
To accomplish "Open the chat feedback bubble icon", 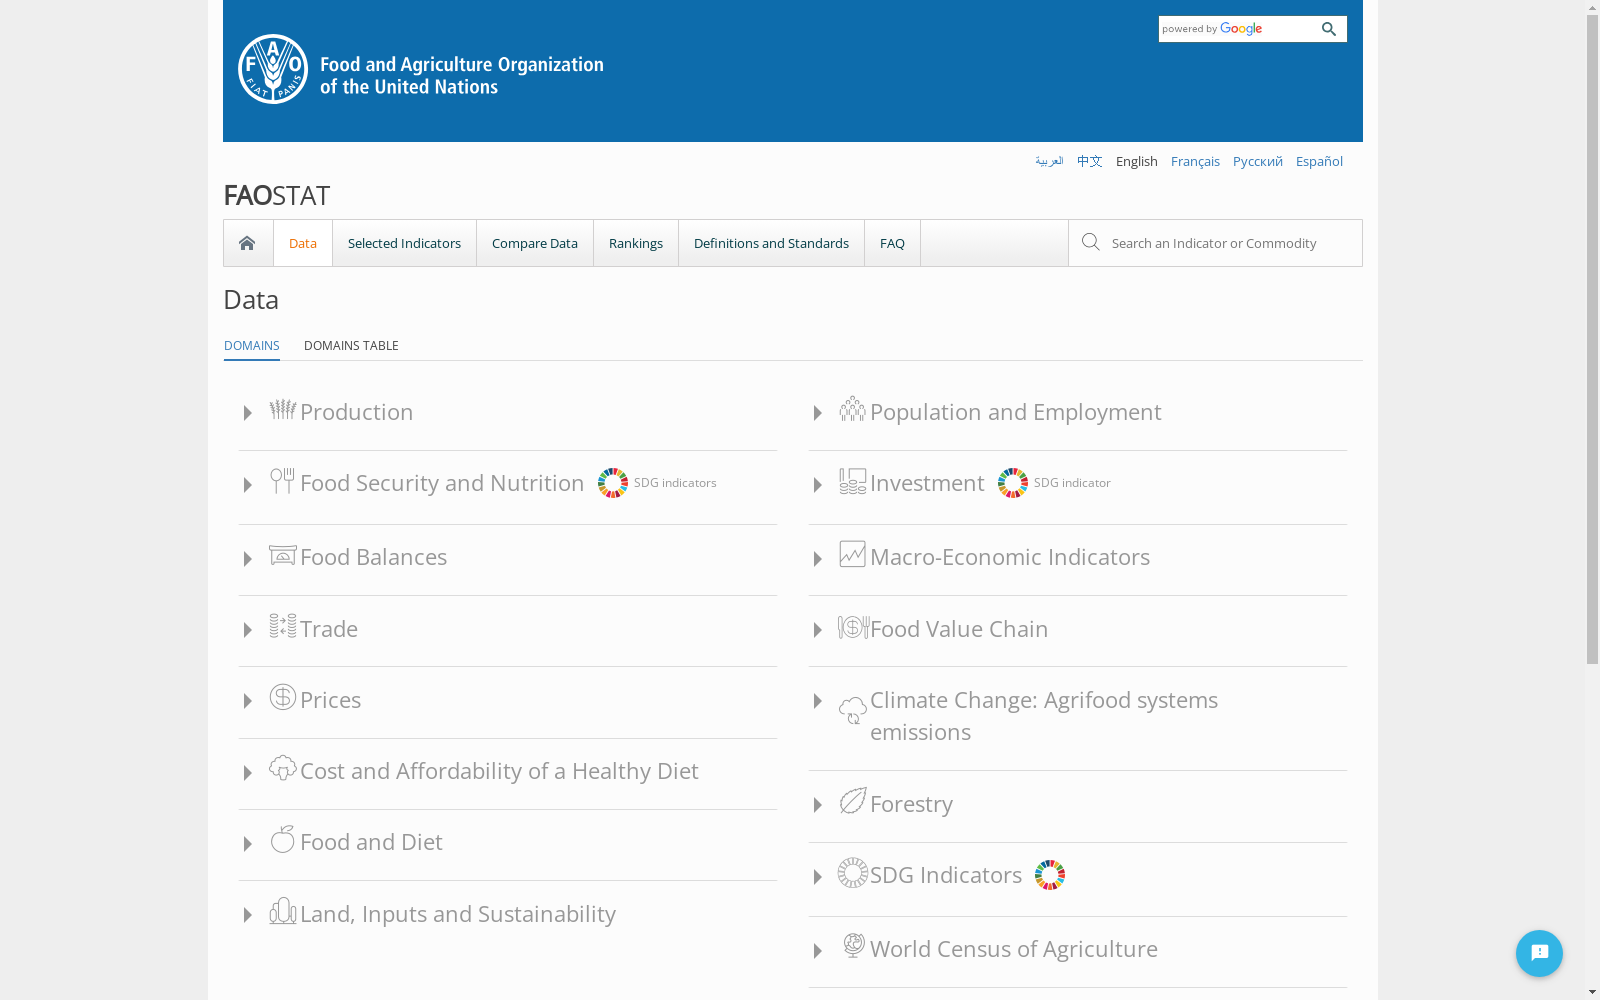I will 1539,953.
